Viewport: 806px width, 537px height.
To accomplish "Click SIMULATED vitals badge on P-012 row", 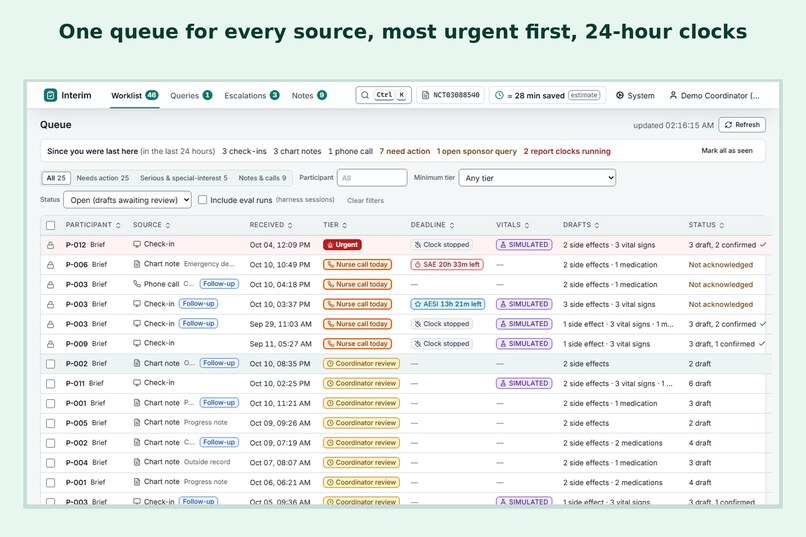I will click(x=524, y=245).
